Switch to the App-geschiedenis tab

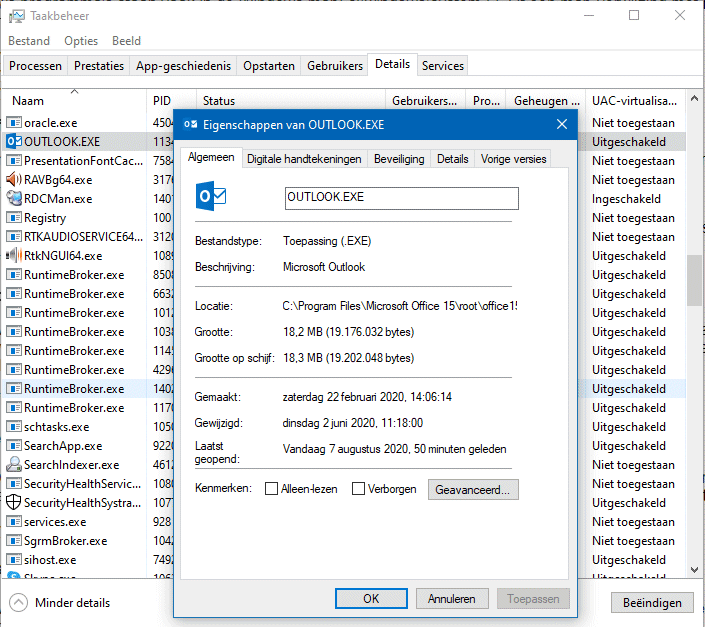pyautogui.click(x=183, y=66)
